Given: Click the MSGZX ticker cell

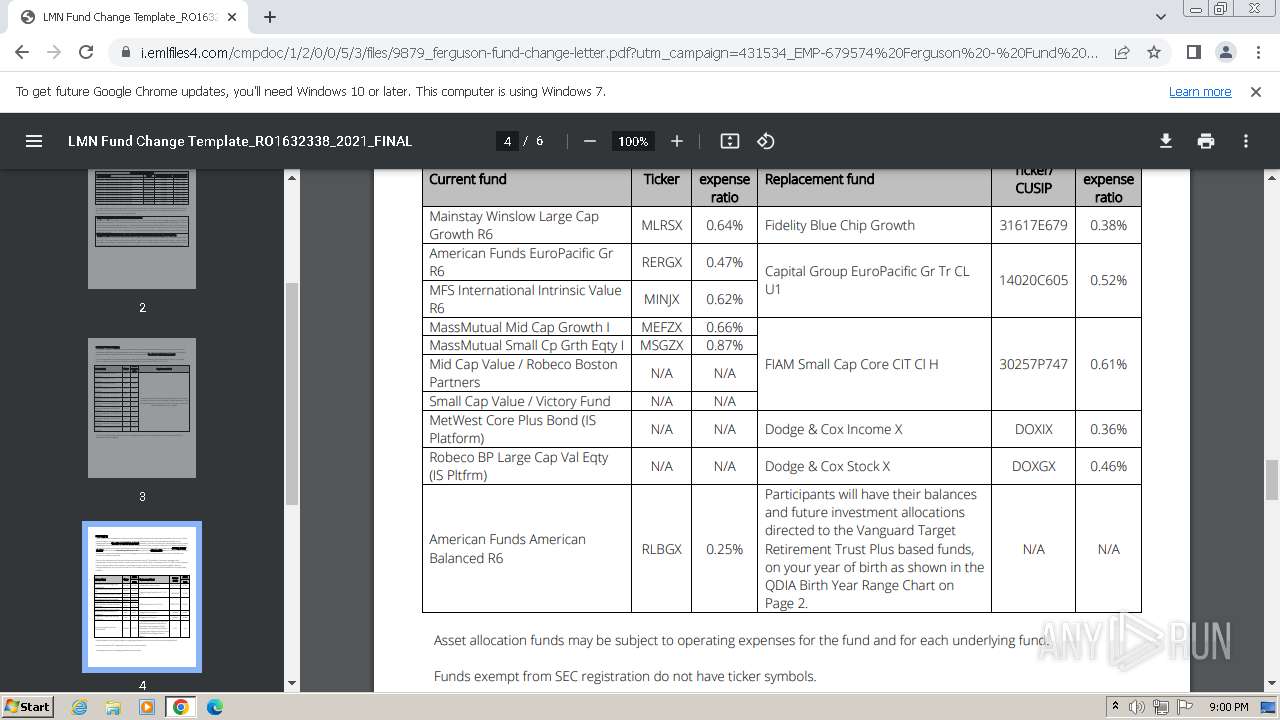Looking at the screenshot, I should click(661, 345).
